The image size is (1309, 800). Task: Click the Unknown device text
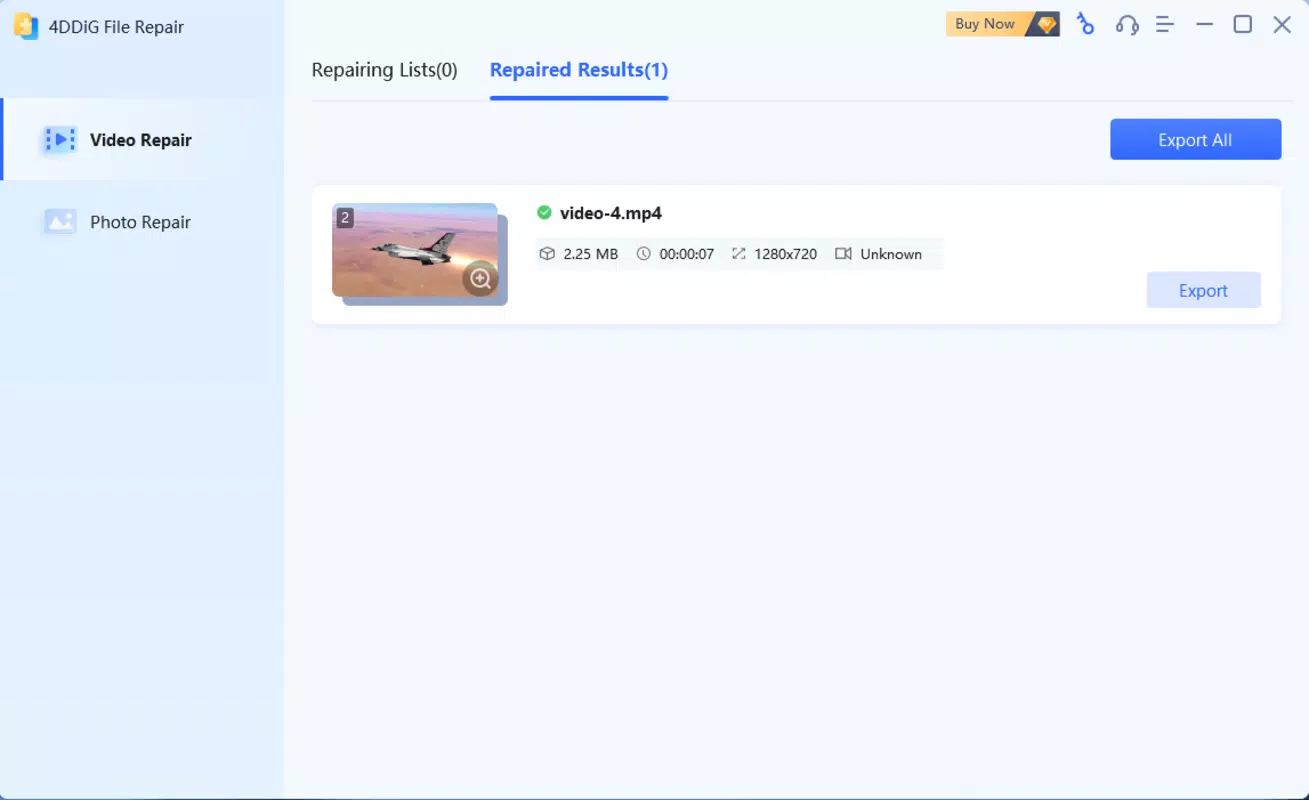[891, 254]
